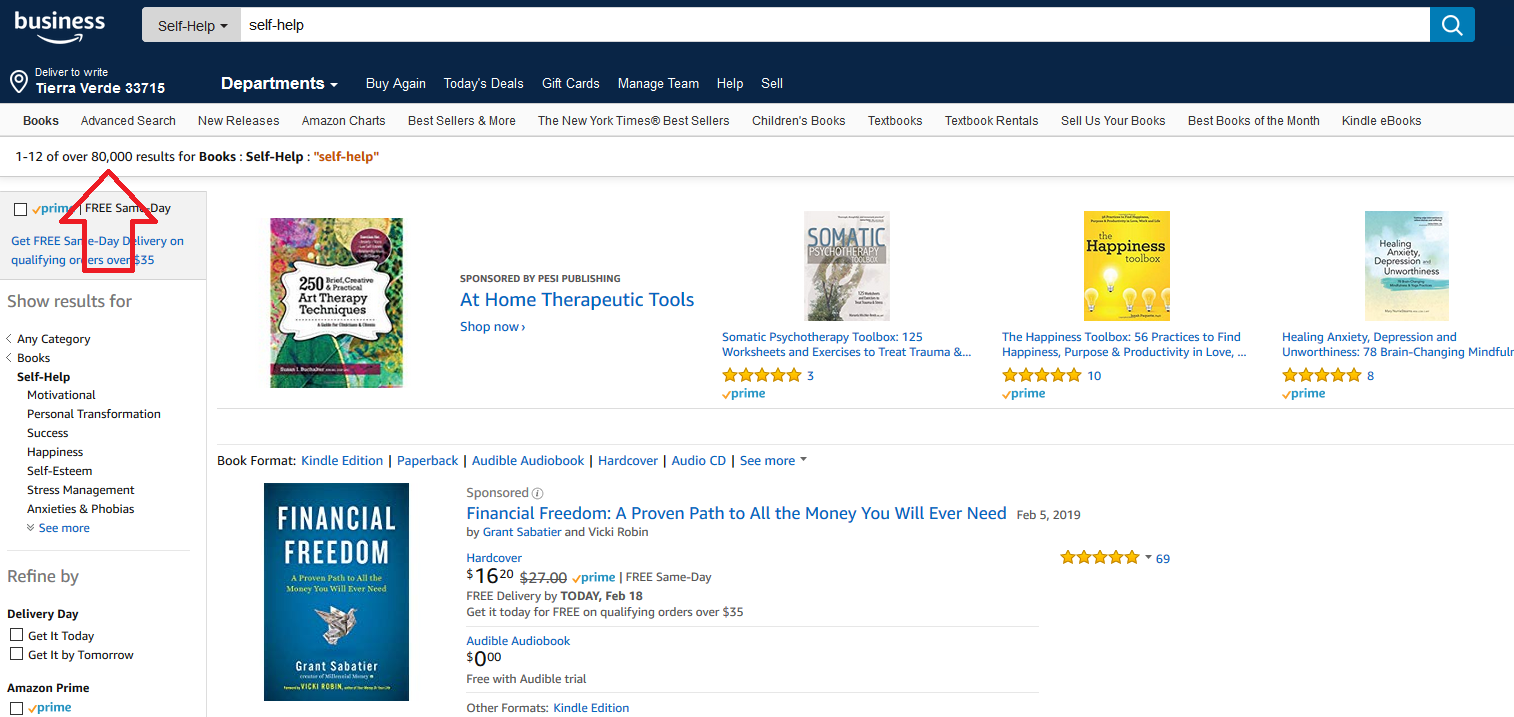Open Gift Cards
The width and height of the screenshot is (1514, 717).
coord(571,83)
